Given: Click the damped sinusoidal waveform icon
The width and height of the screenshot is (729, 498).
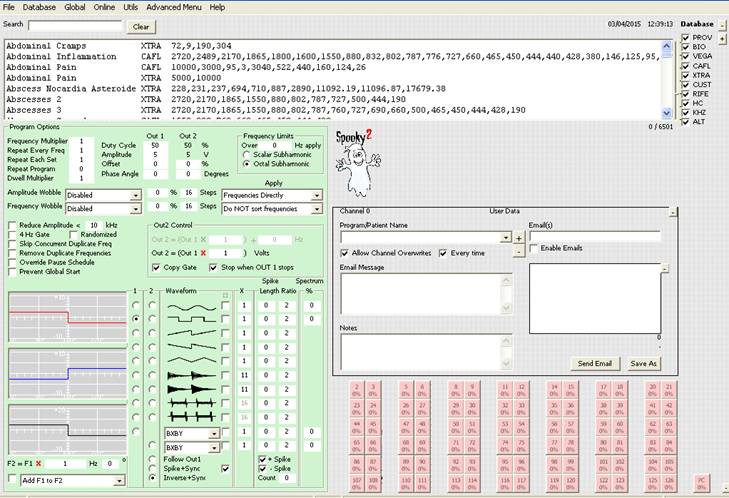Looking at the screenshot, I should (192, 375).
